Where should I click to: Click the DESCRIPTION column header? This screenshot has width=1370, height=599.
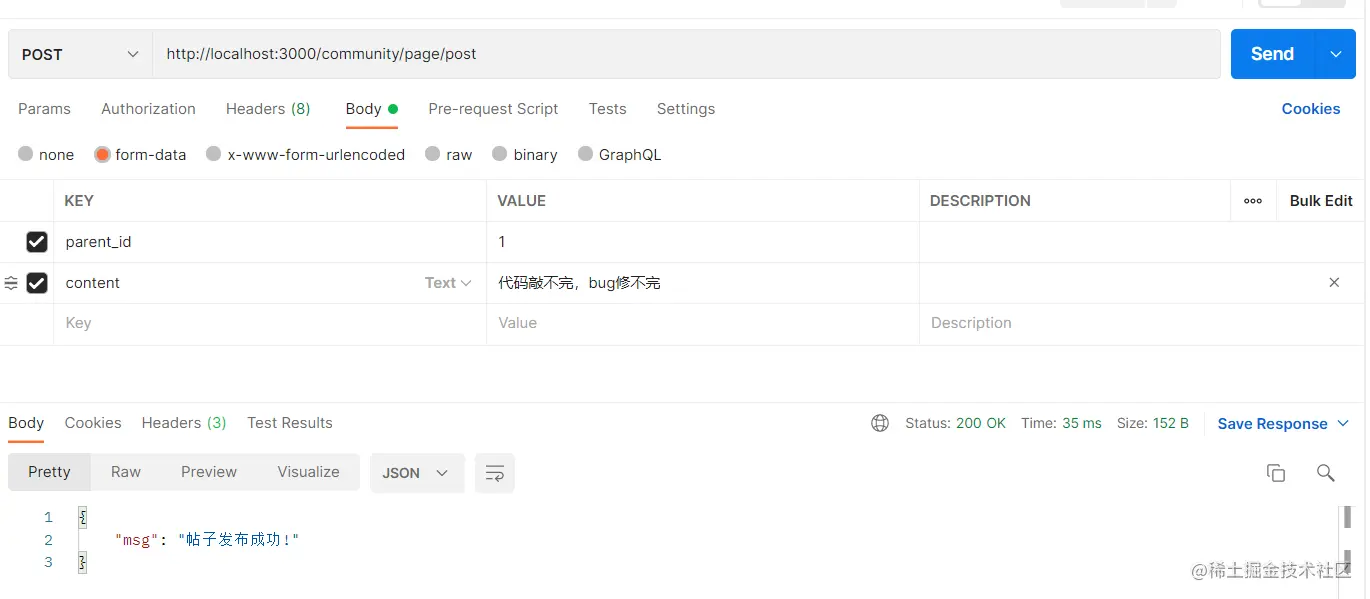(x=980, y=201)
